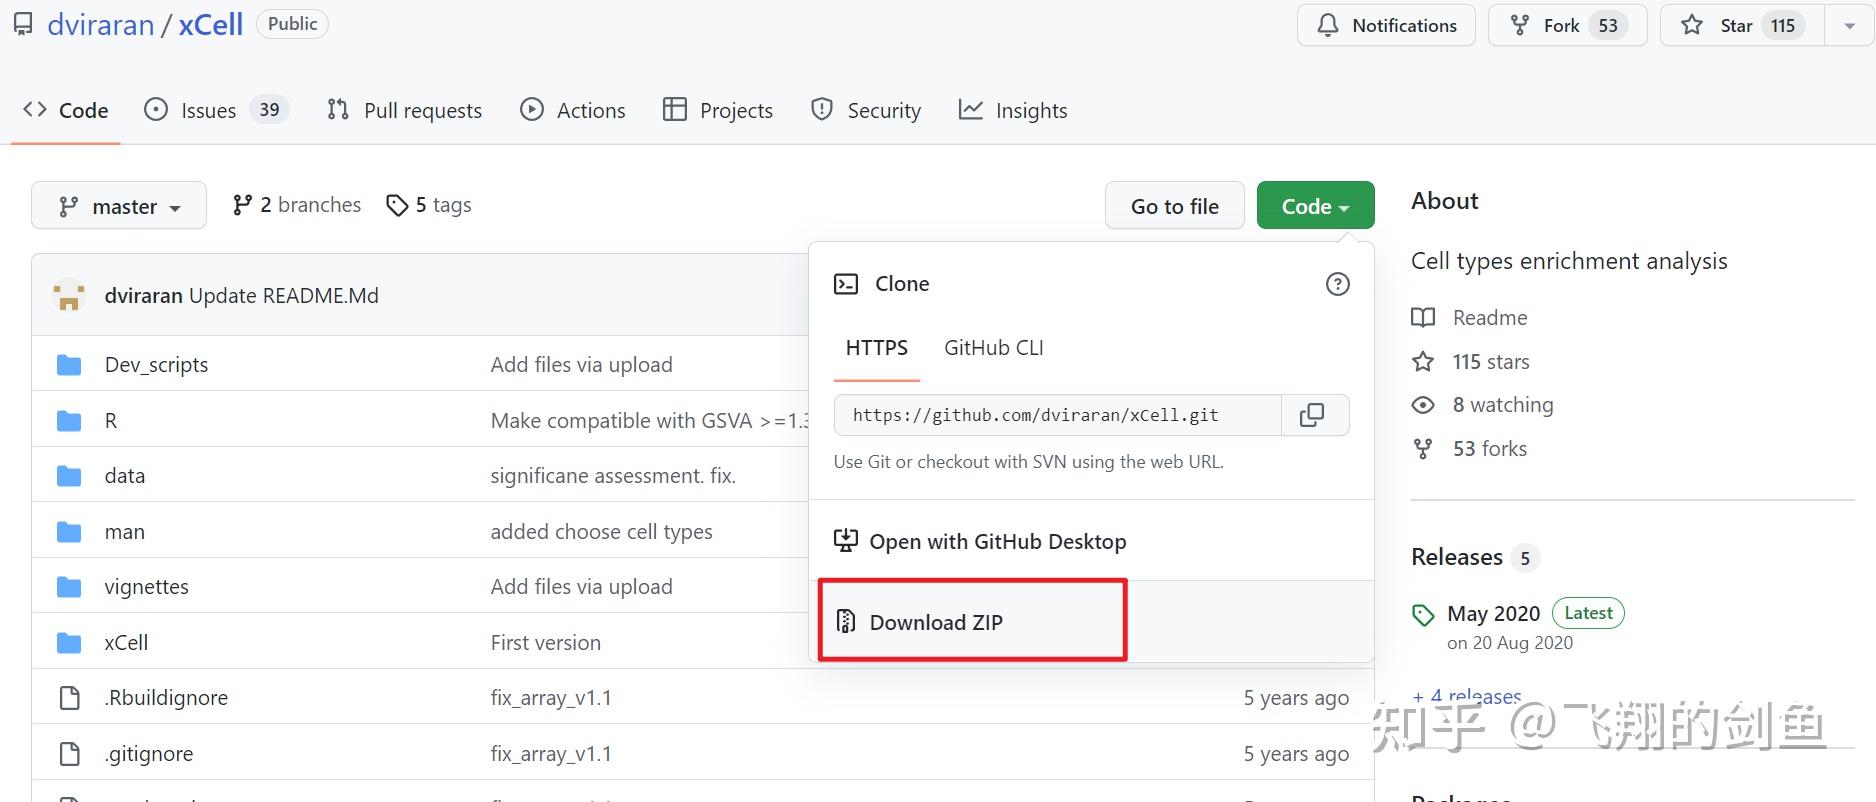Fork the repository using the Fork button
The image size is (1876, 802).
tap(1566, 26)
